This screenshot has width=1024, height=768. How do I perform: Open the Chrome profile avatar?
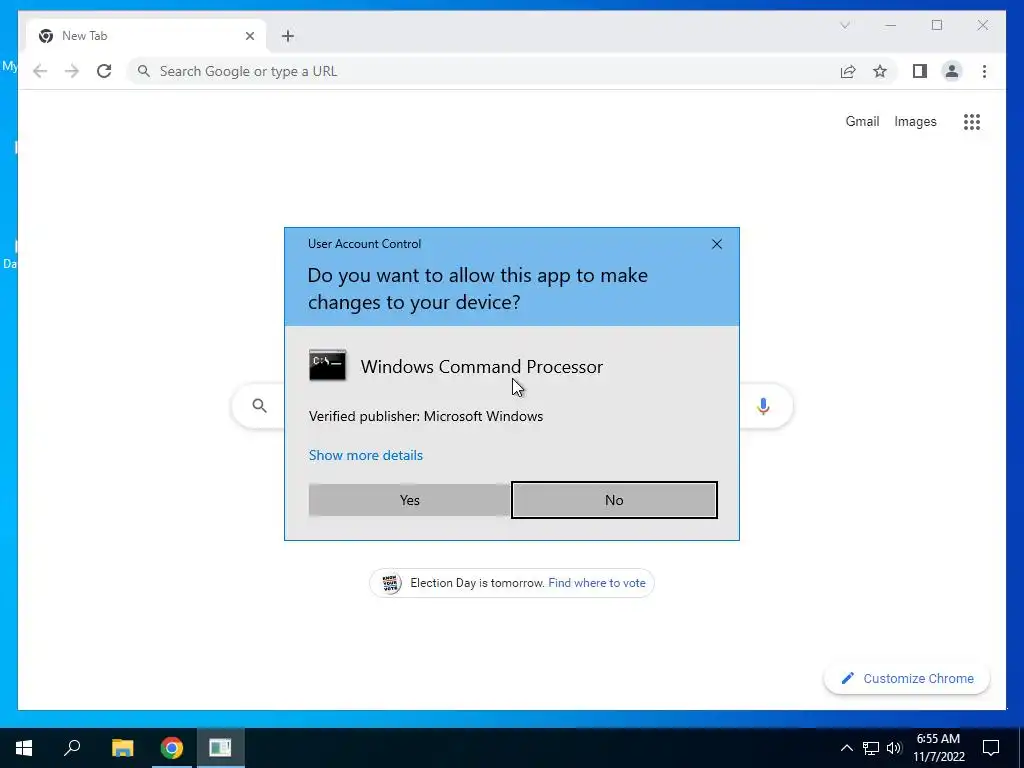coord(952,71)
